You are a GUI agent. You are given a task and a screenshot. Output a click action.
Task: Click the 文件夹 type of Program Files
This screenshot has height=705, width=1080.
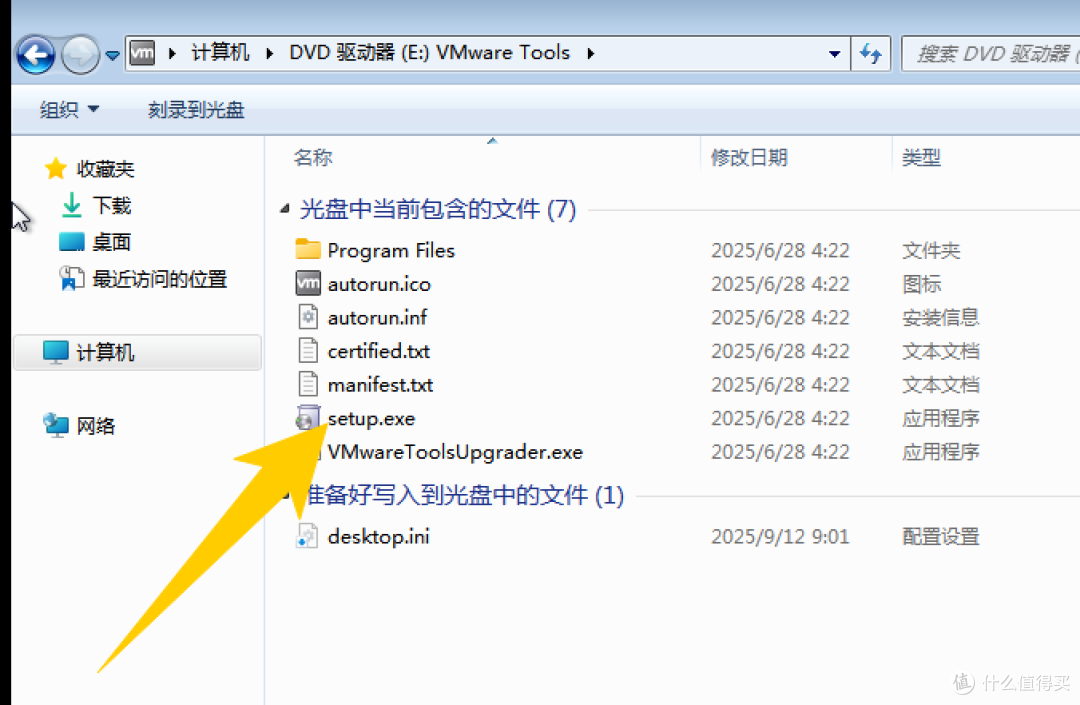(x=931, y=251)
